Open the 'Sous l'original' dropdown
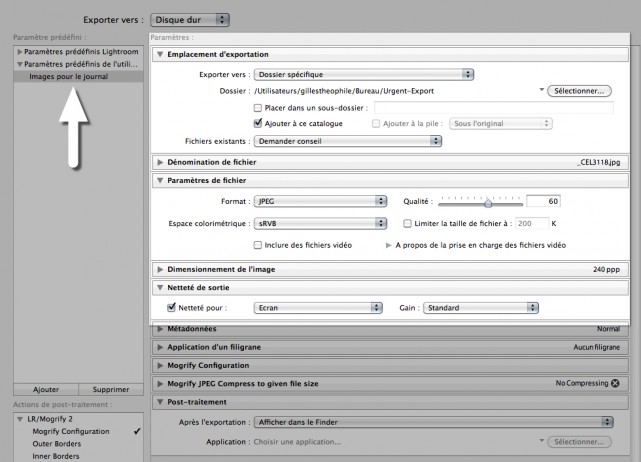641x462 pixels. [501, 123]
